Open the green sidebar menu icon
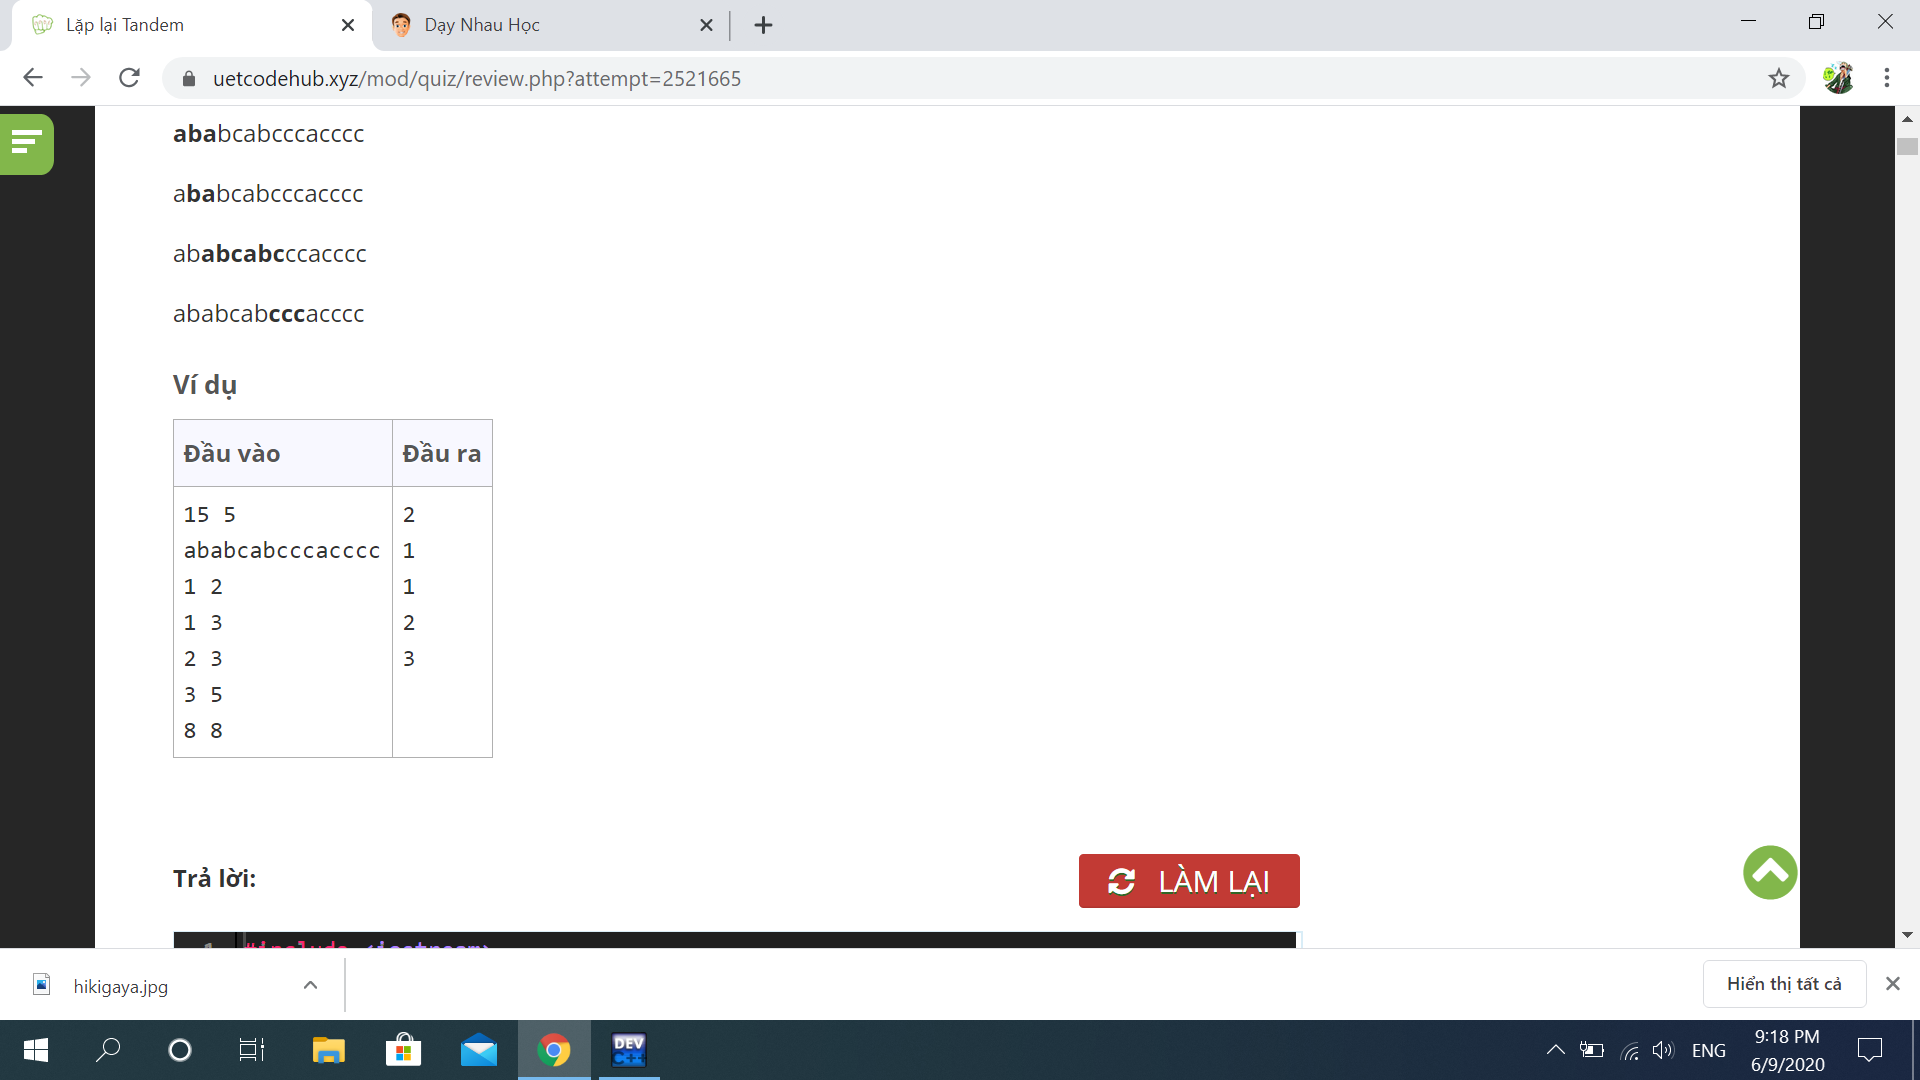1920x1080 pixels. point(27,143)
